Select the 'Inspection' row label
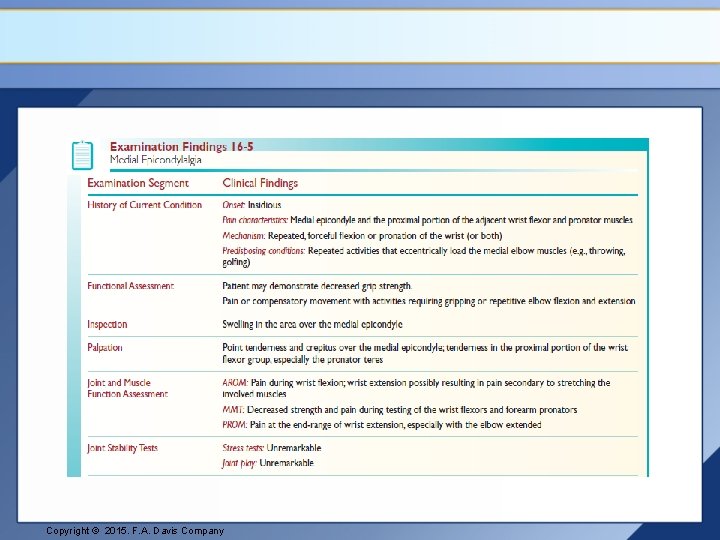 (x=107, y=324)
